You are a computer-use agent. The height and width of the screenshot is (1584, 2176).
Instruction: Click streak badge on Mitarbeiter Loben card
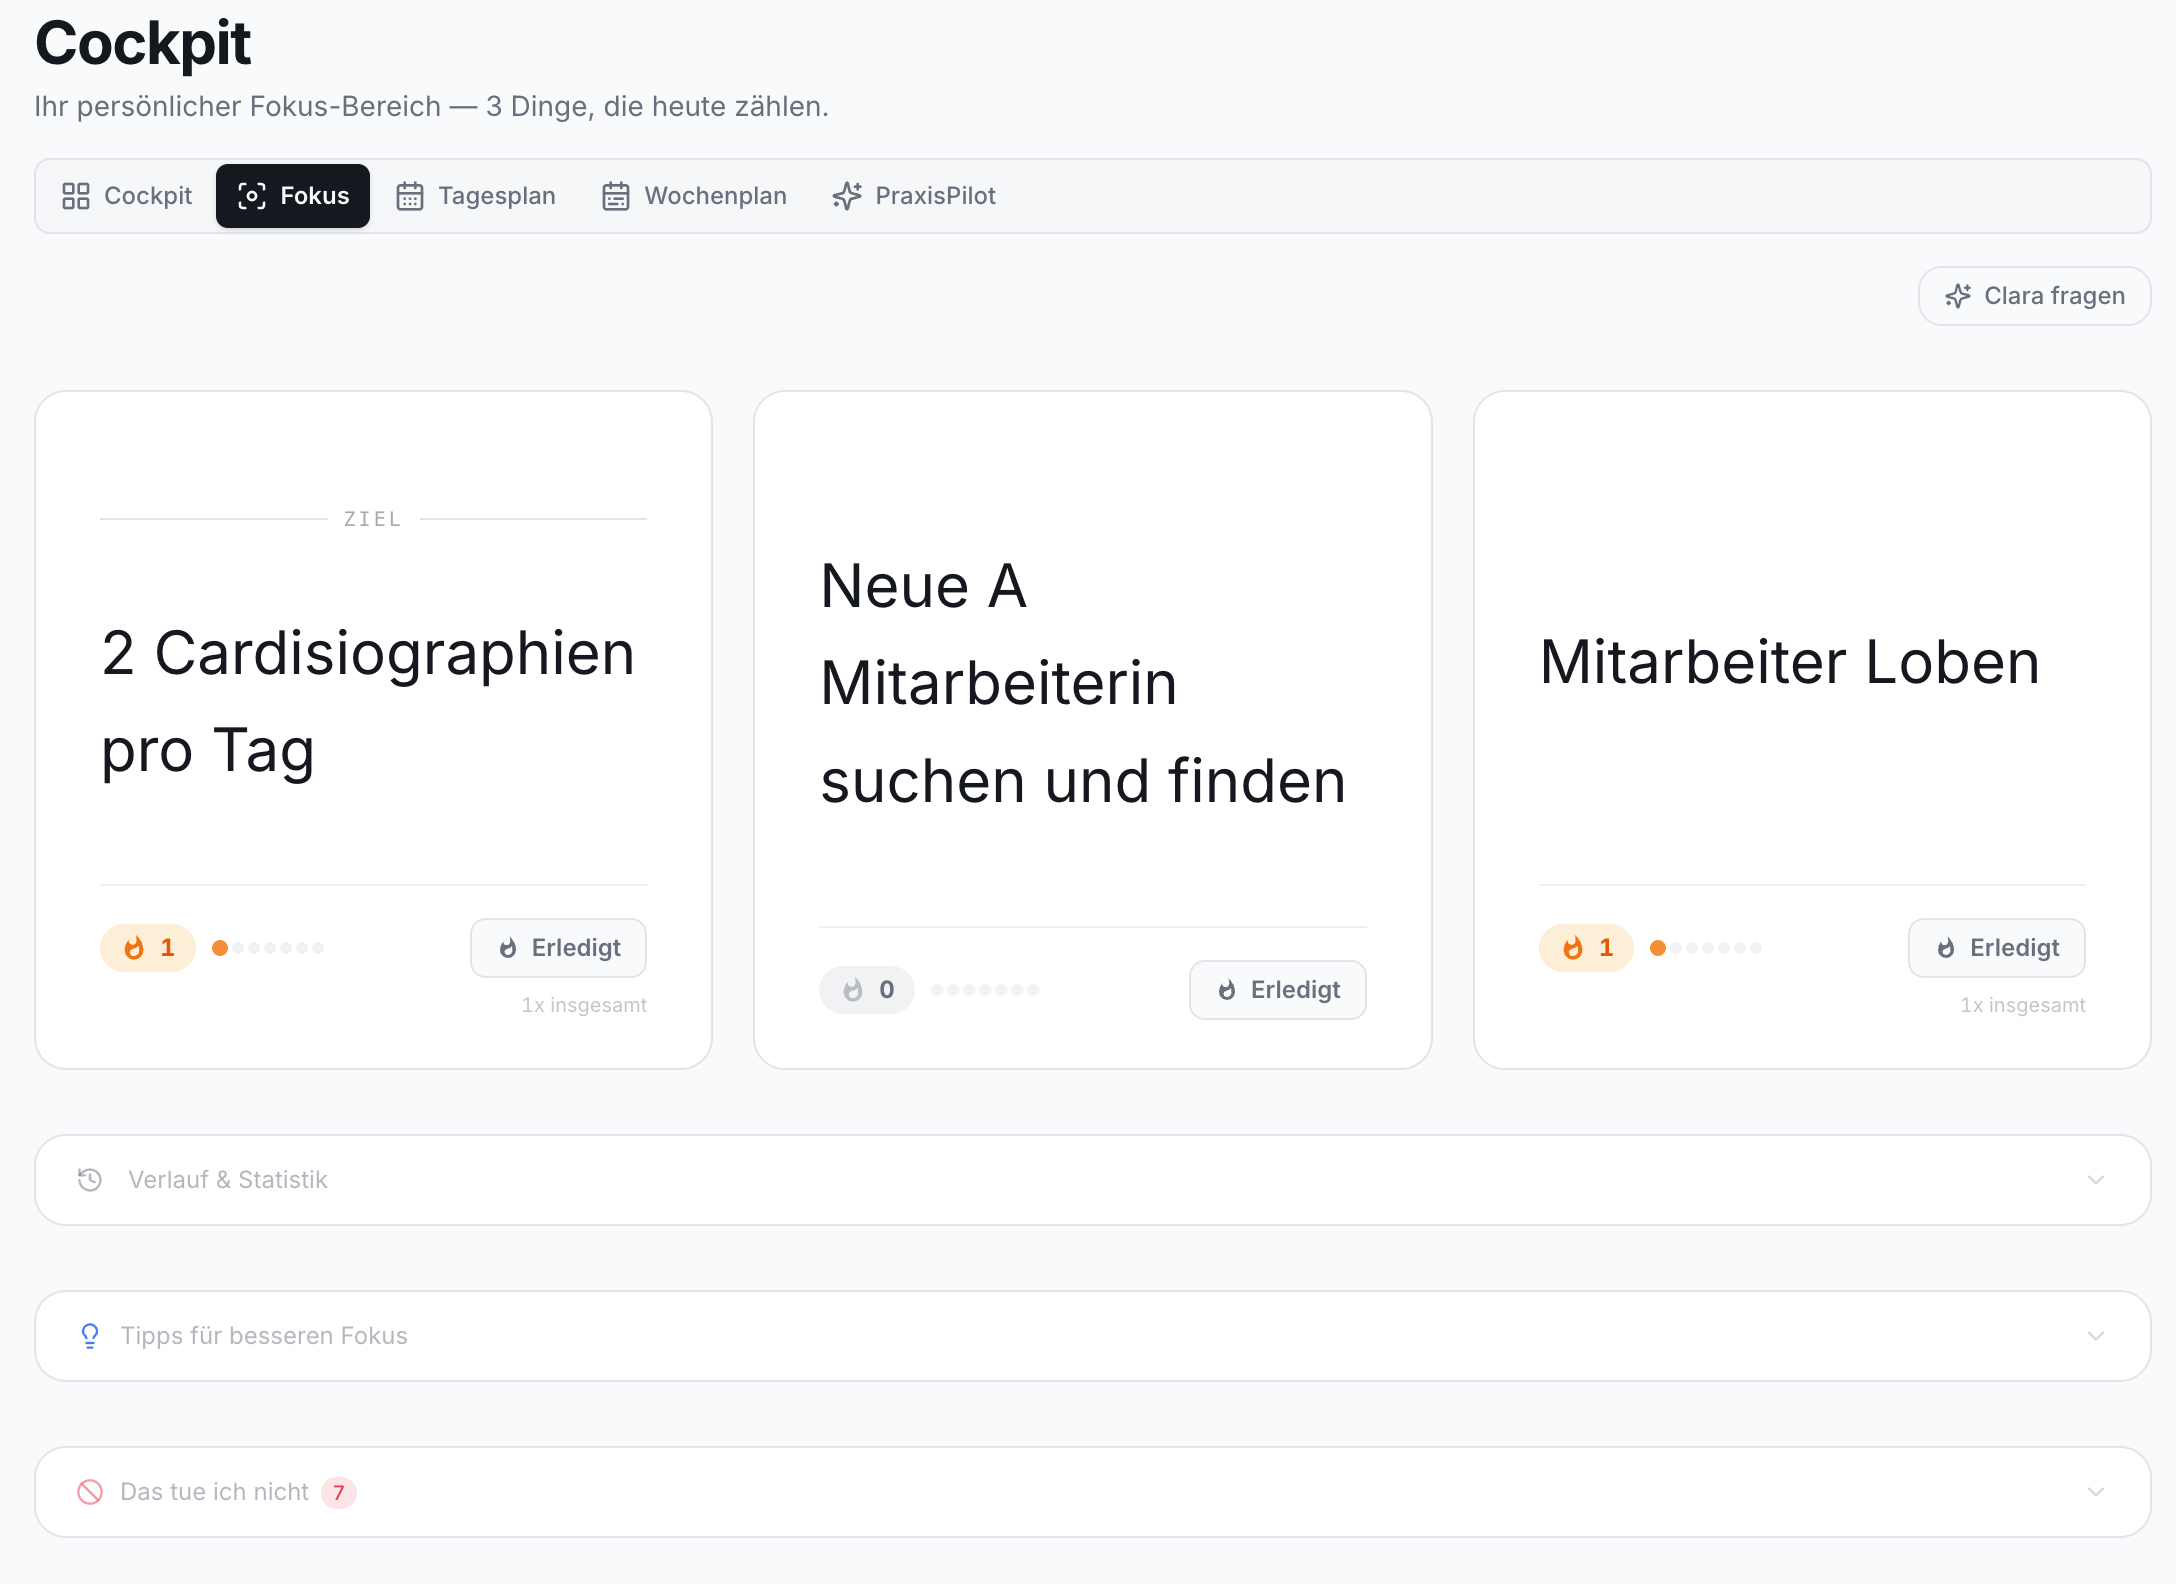coord(1586,948)
